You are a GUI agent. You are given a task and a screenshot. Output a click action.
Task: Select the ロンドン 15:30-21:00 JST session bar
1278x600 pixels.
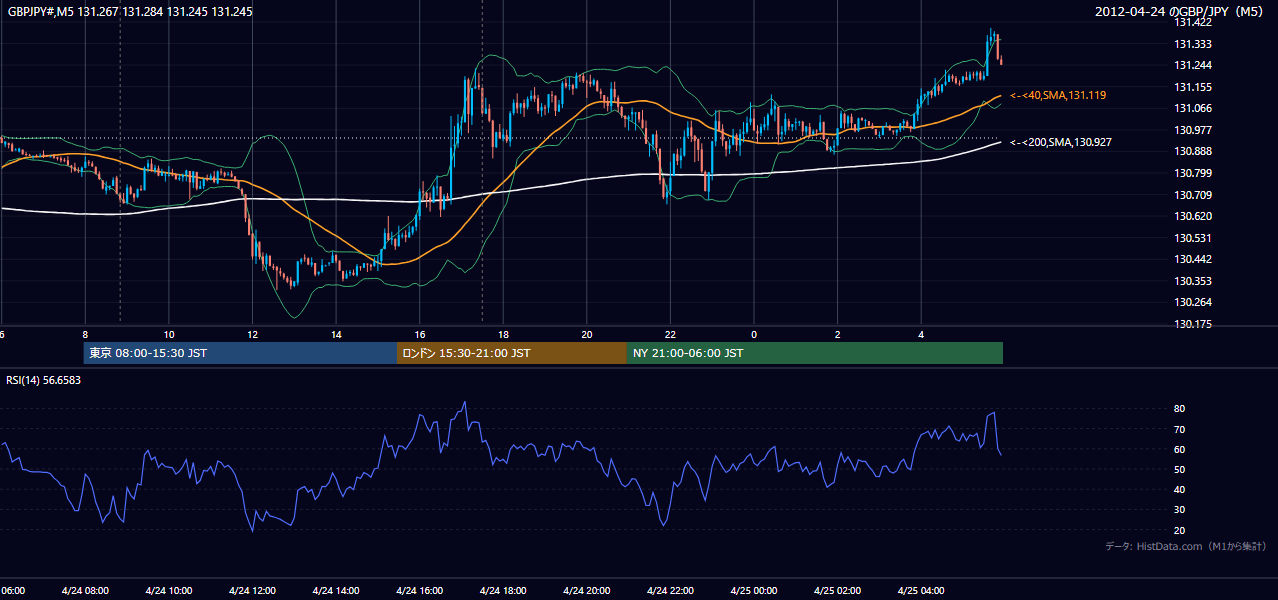(512, 353)
